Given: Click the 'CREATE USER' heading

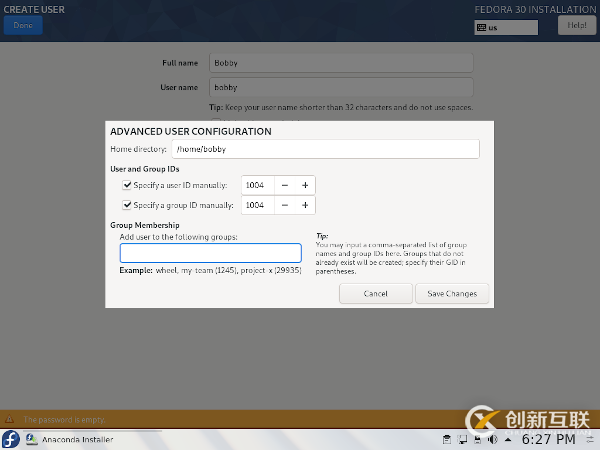Looking at the screenshot, I should (x=34, y=10).
